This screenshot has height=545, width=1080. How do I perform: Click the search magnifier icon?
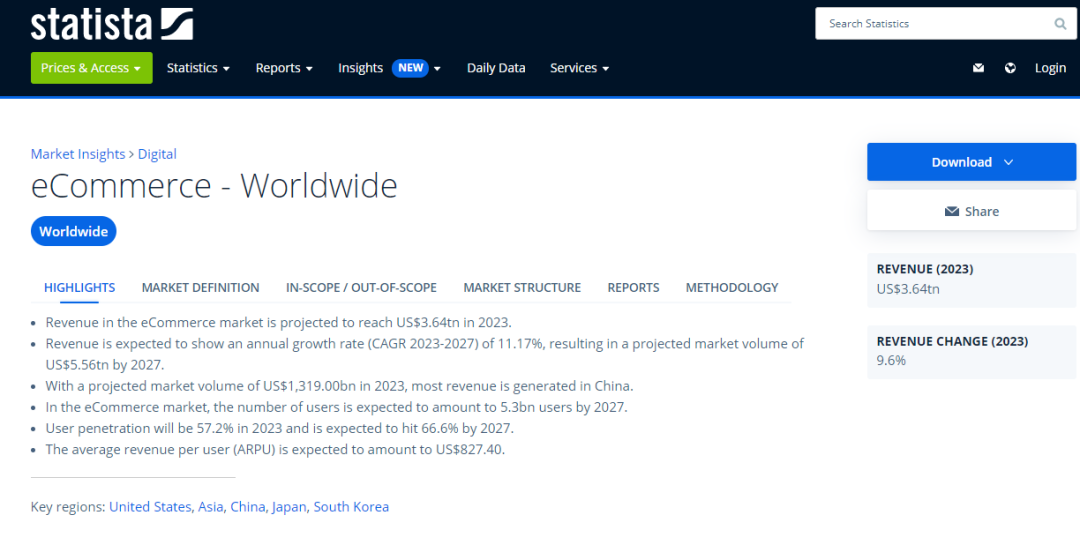1060,24
